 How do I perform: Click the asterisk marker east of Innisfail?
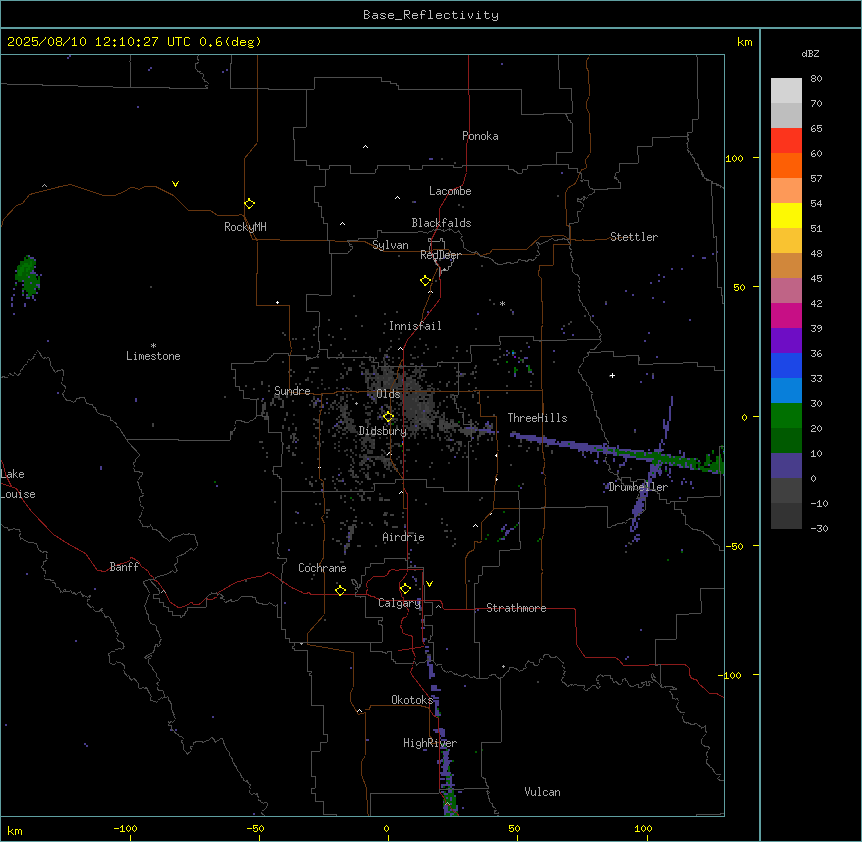pos(502,303)
